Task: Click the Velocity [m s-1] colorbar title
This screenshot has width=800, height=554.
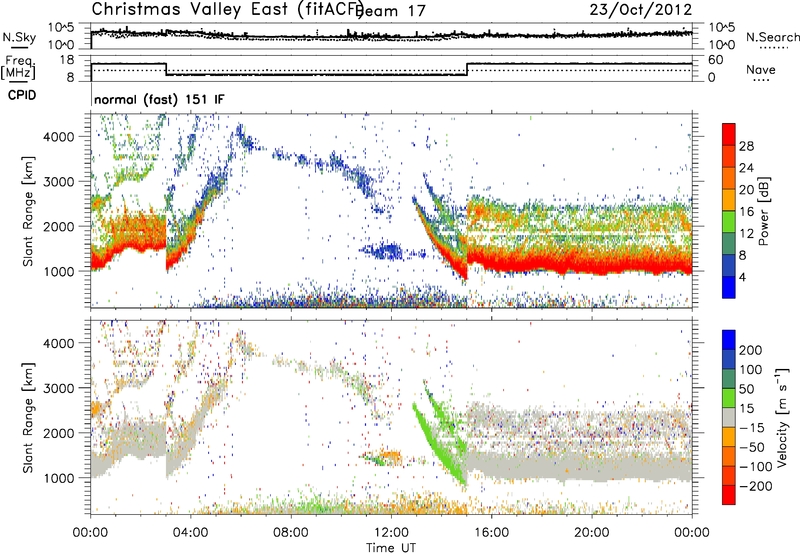Action: [x=782, y=417]
